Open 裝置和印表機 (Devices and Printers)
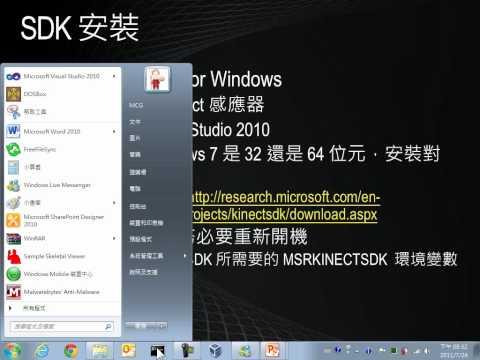 click(x=146, y=223)
